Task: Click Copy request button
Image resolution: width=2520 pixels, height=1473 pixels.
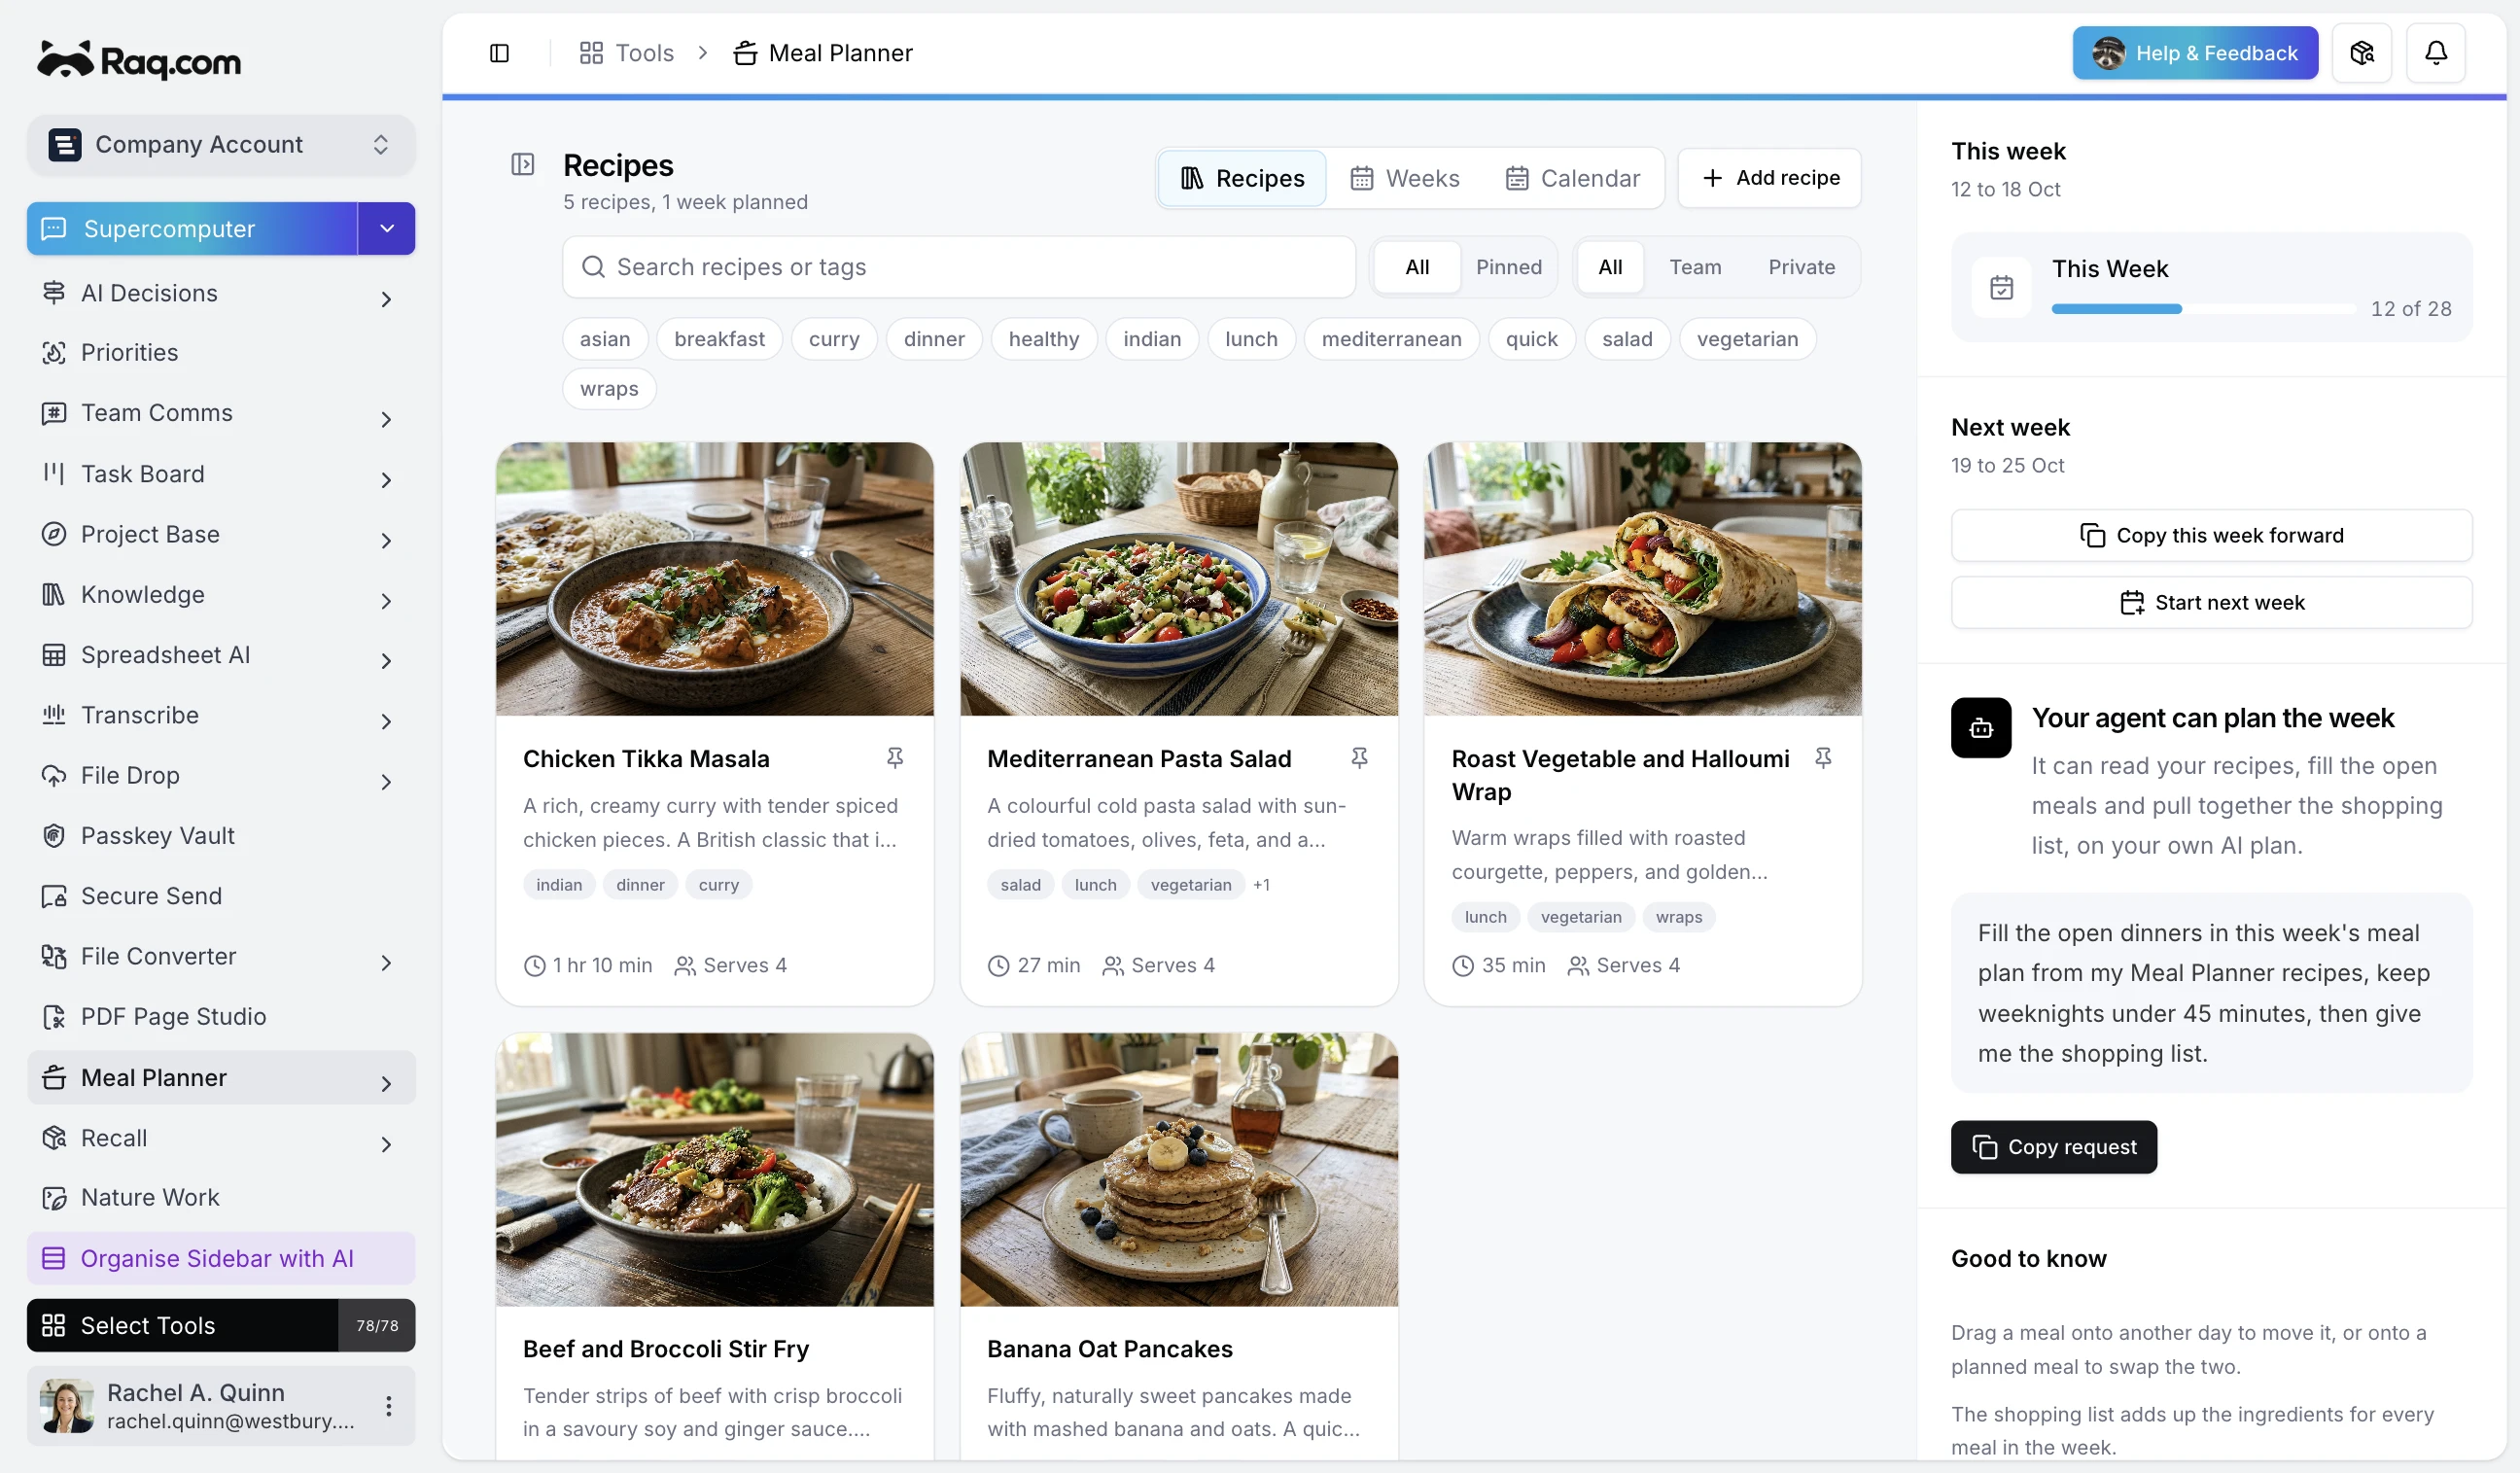Action: pos(2053,1147)
